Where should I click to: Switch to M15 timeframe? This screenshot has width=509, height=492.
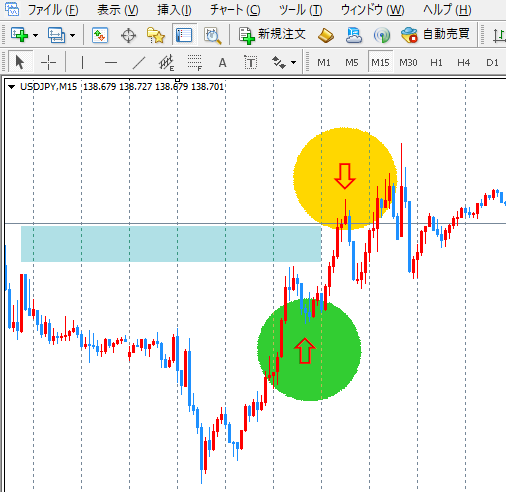click(380, 62)
